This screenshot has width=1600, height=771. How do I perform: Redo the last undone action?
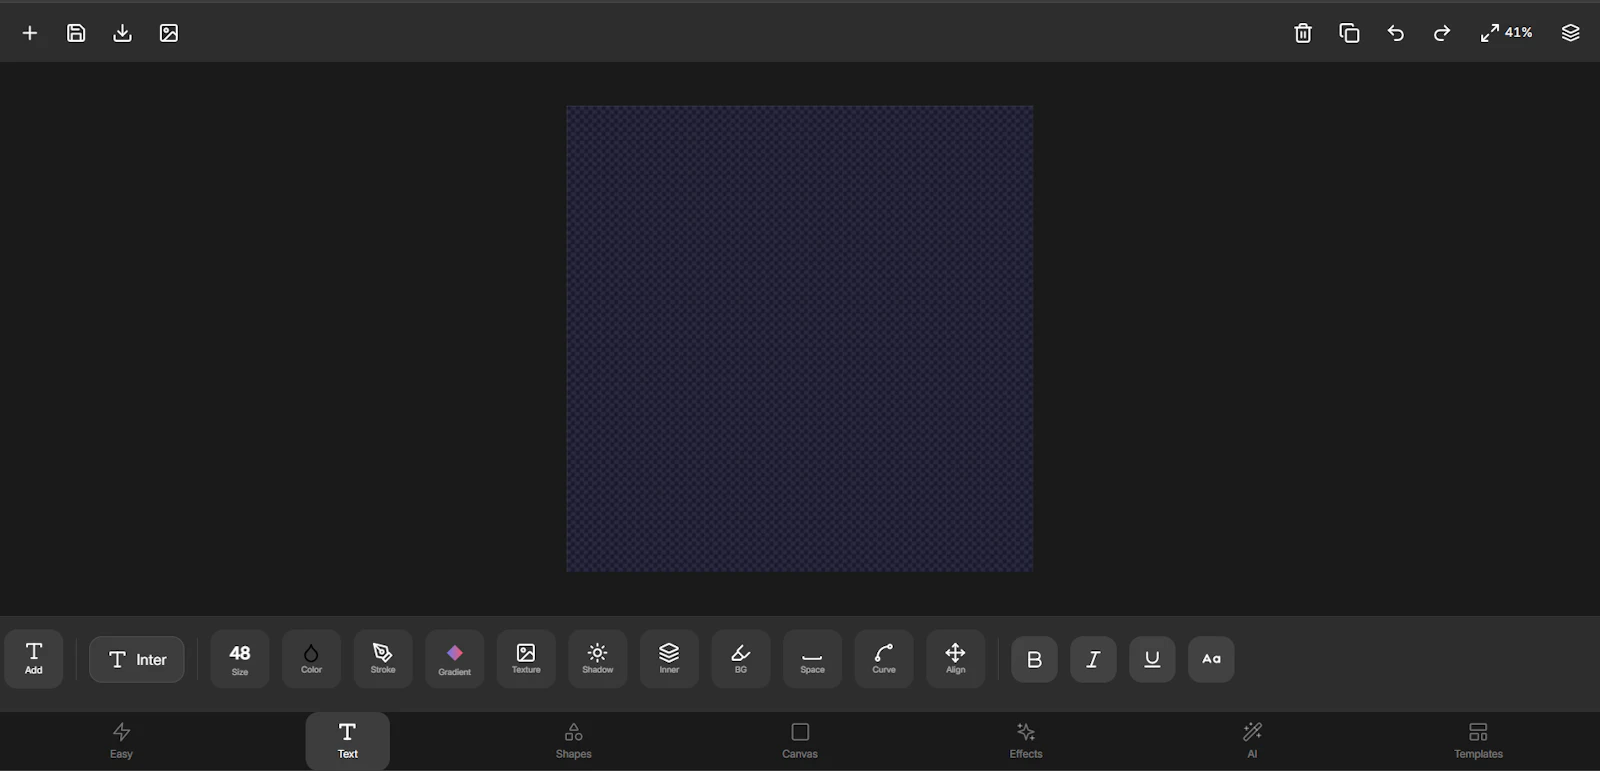[1442, 33]
